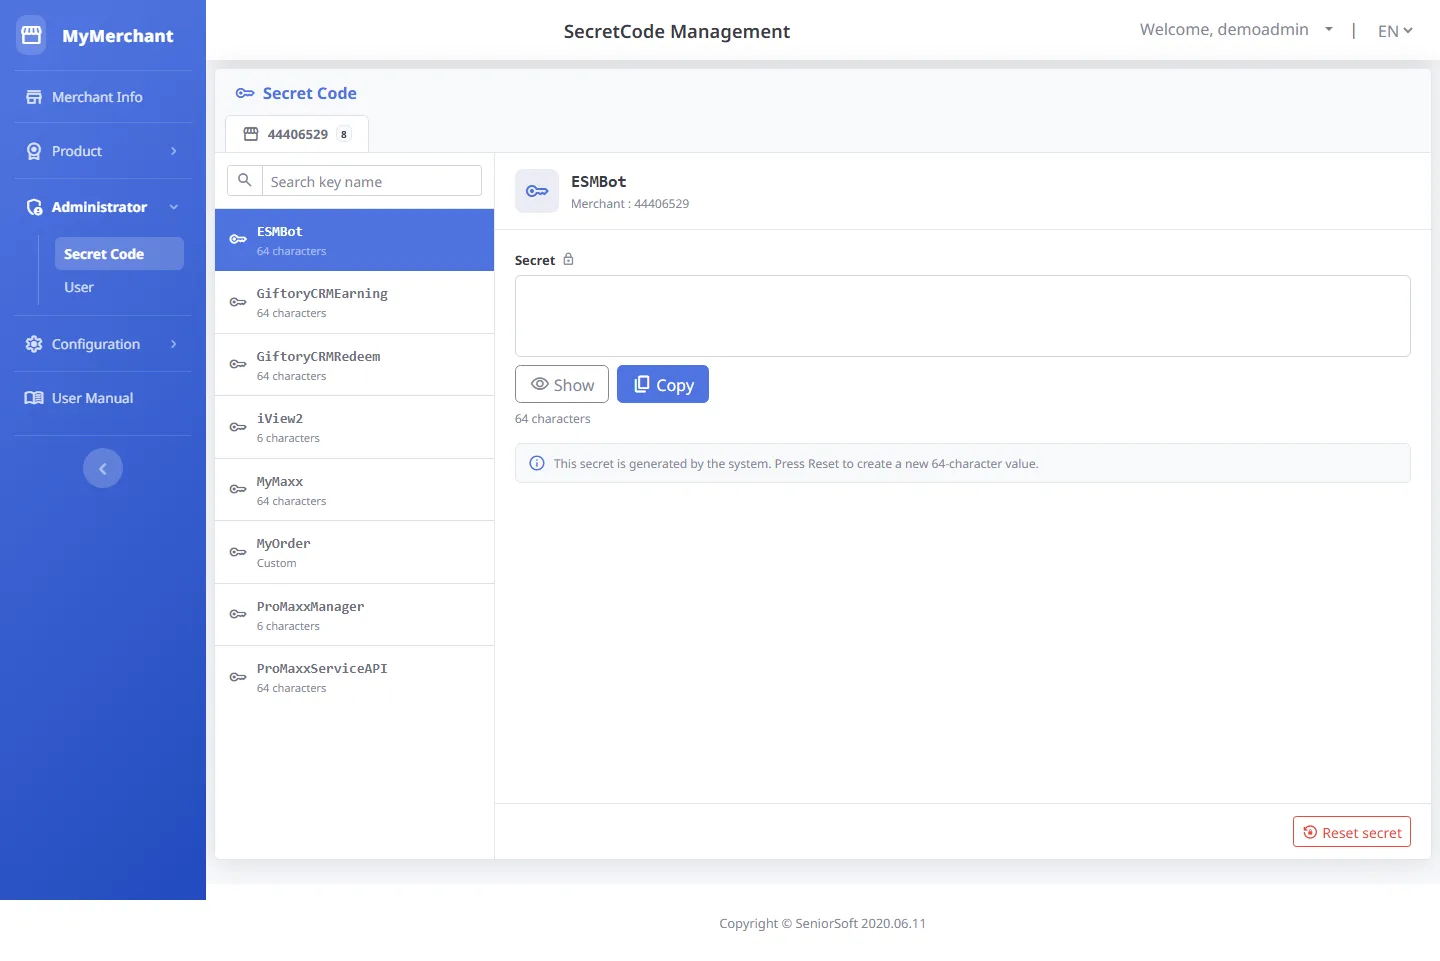Select the iView2 key row
1440x961 pixels.
tap(354, 427)
